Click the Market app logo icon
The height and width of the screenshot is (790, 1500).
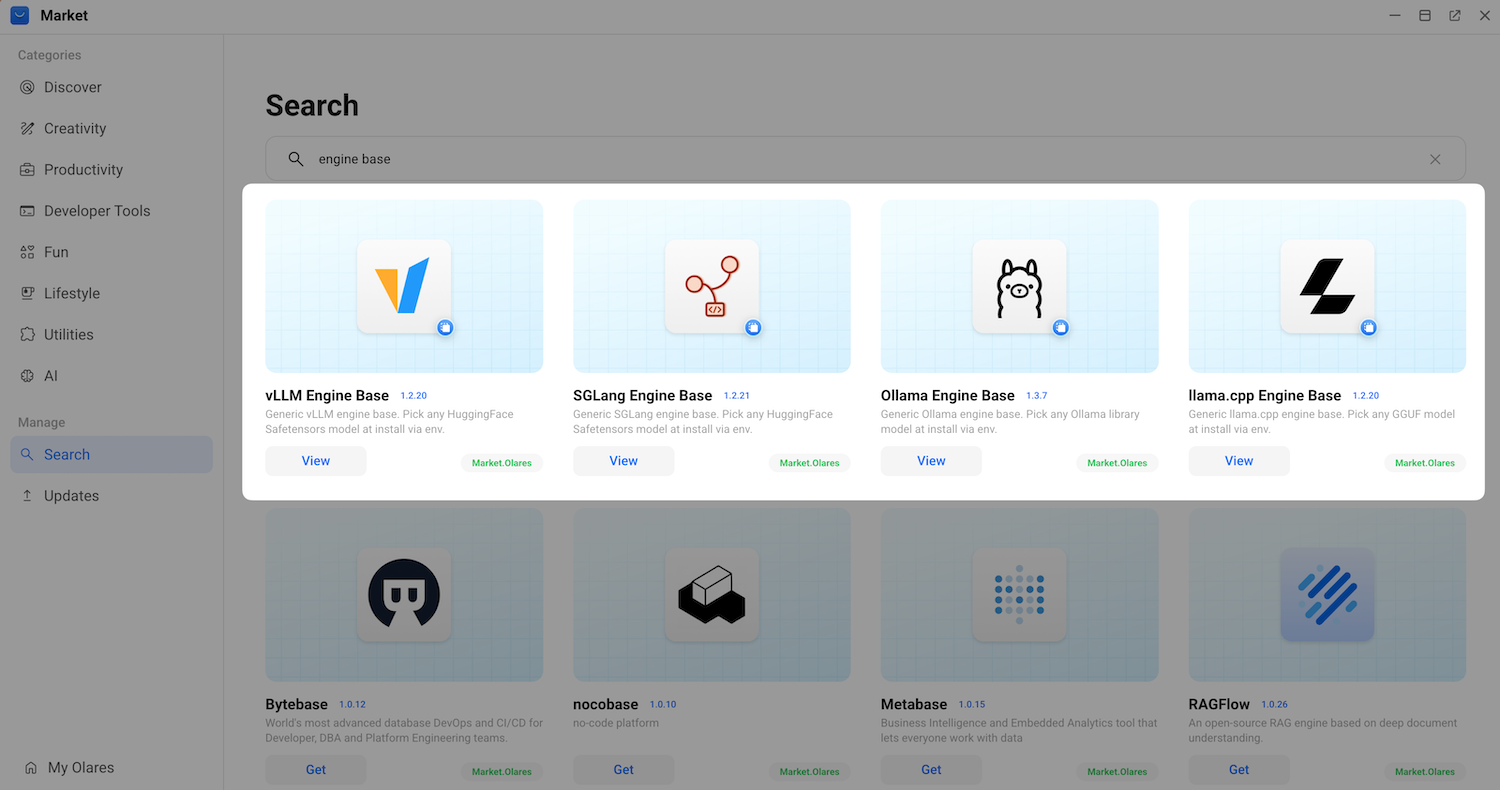[20, 15]
